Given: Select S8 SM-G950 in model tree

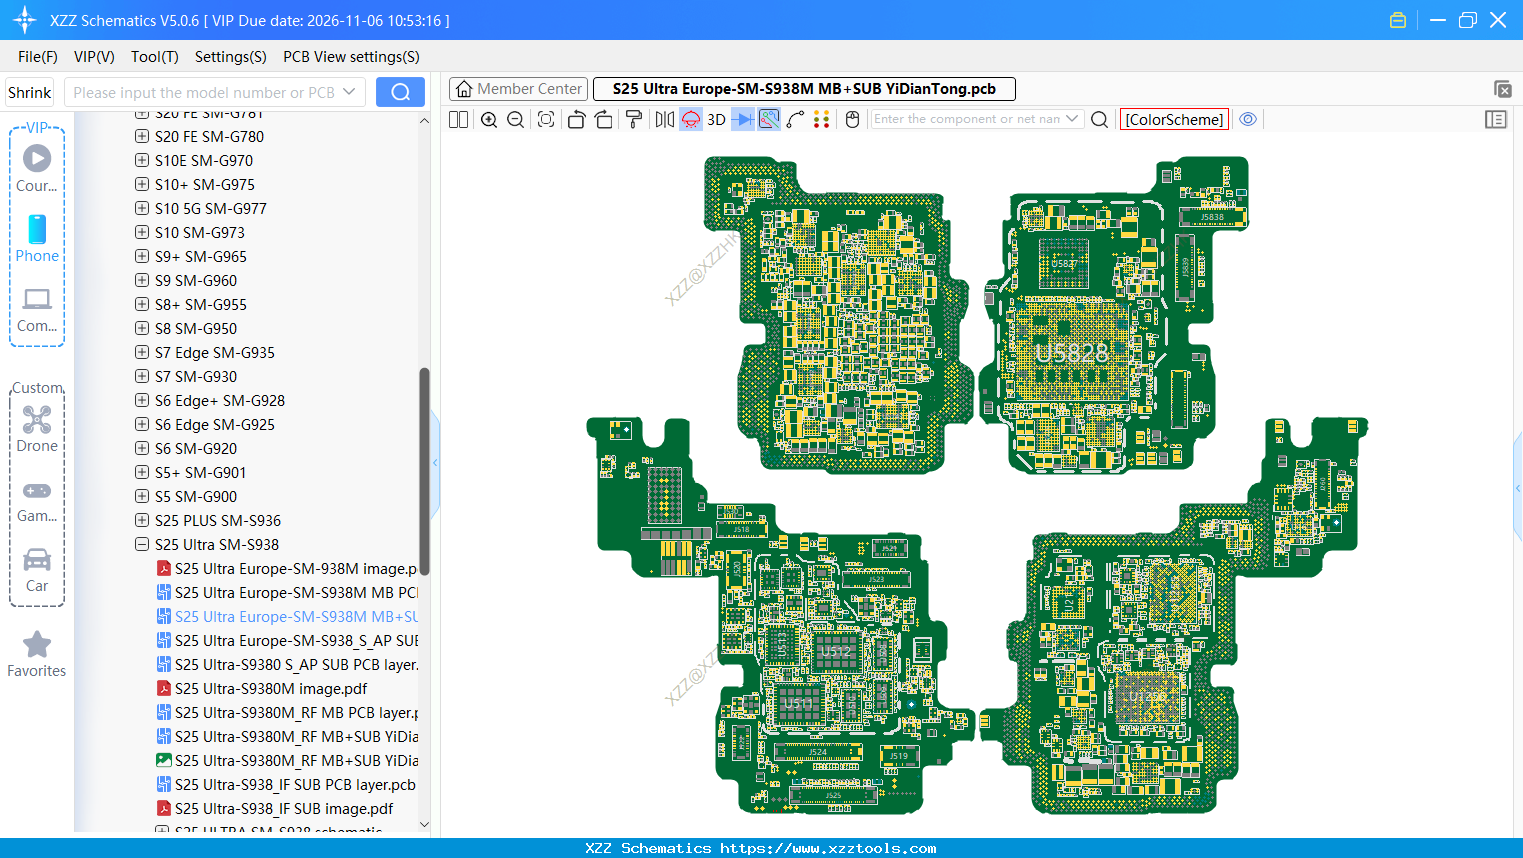Looking at the screenshot, I should pyautogui.click(x=196, y=328).
